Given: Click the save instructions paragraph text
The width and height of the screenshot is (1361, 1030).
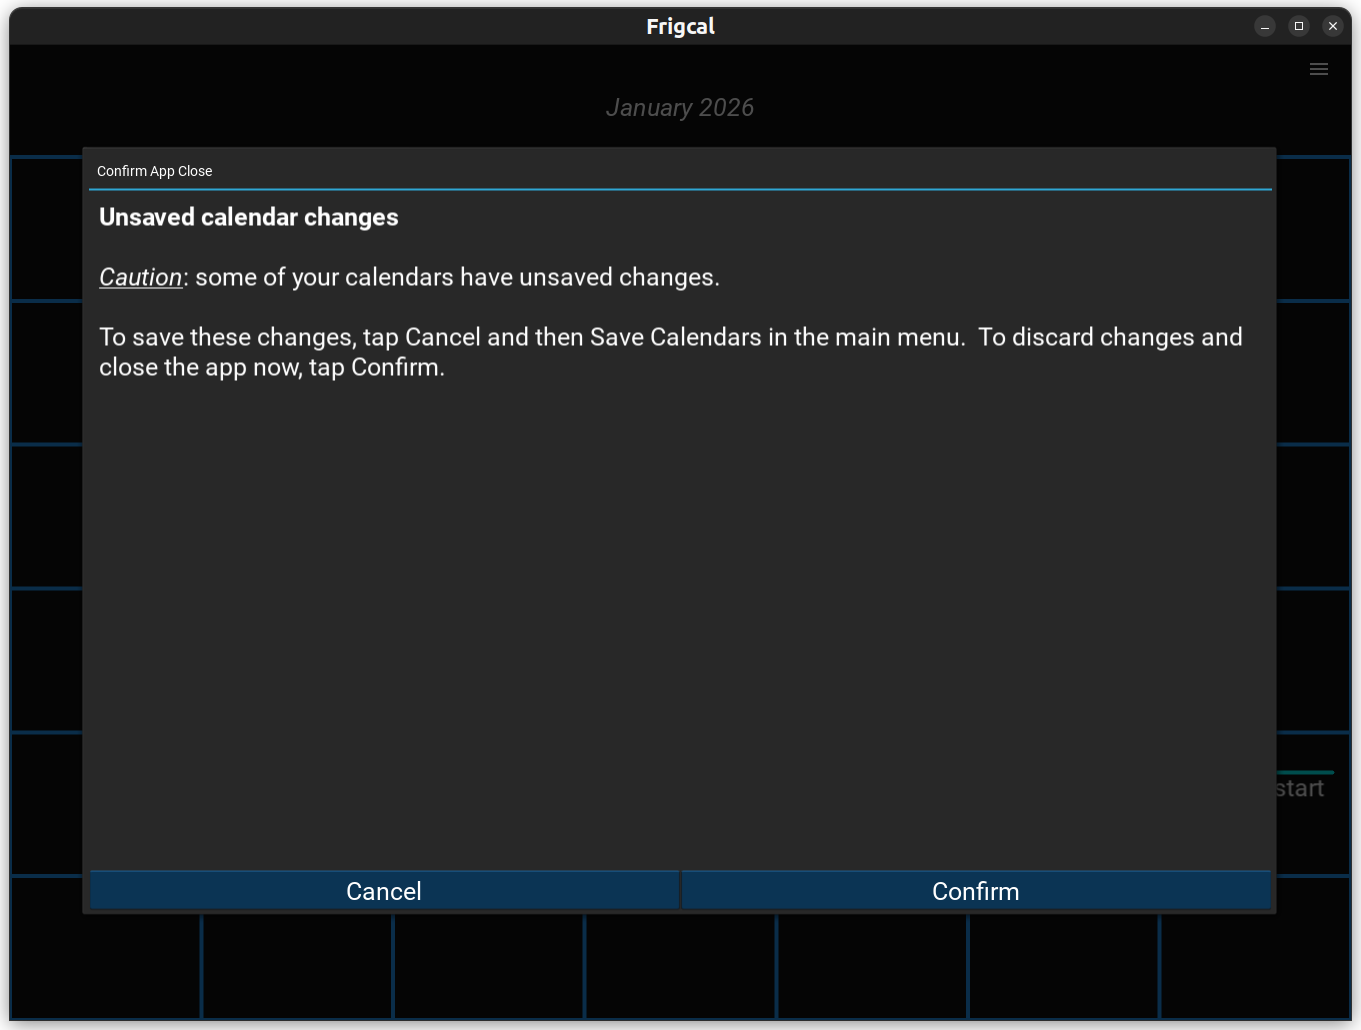Looking at the screenshot, I should coord(670,352).
